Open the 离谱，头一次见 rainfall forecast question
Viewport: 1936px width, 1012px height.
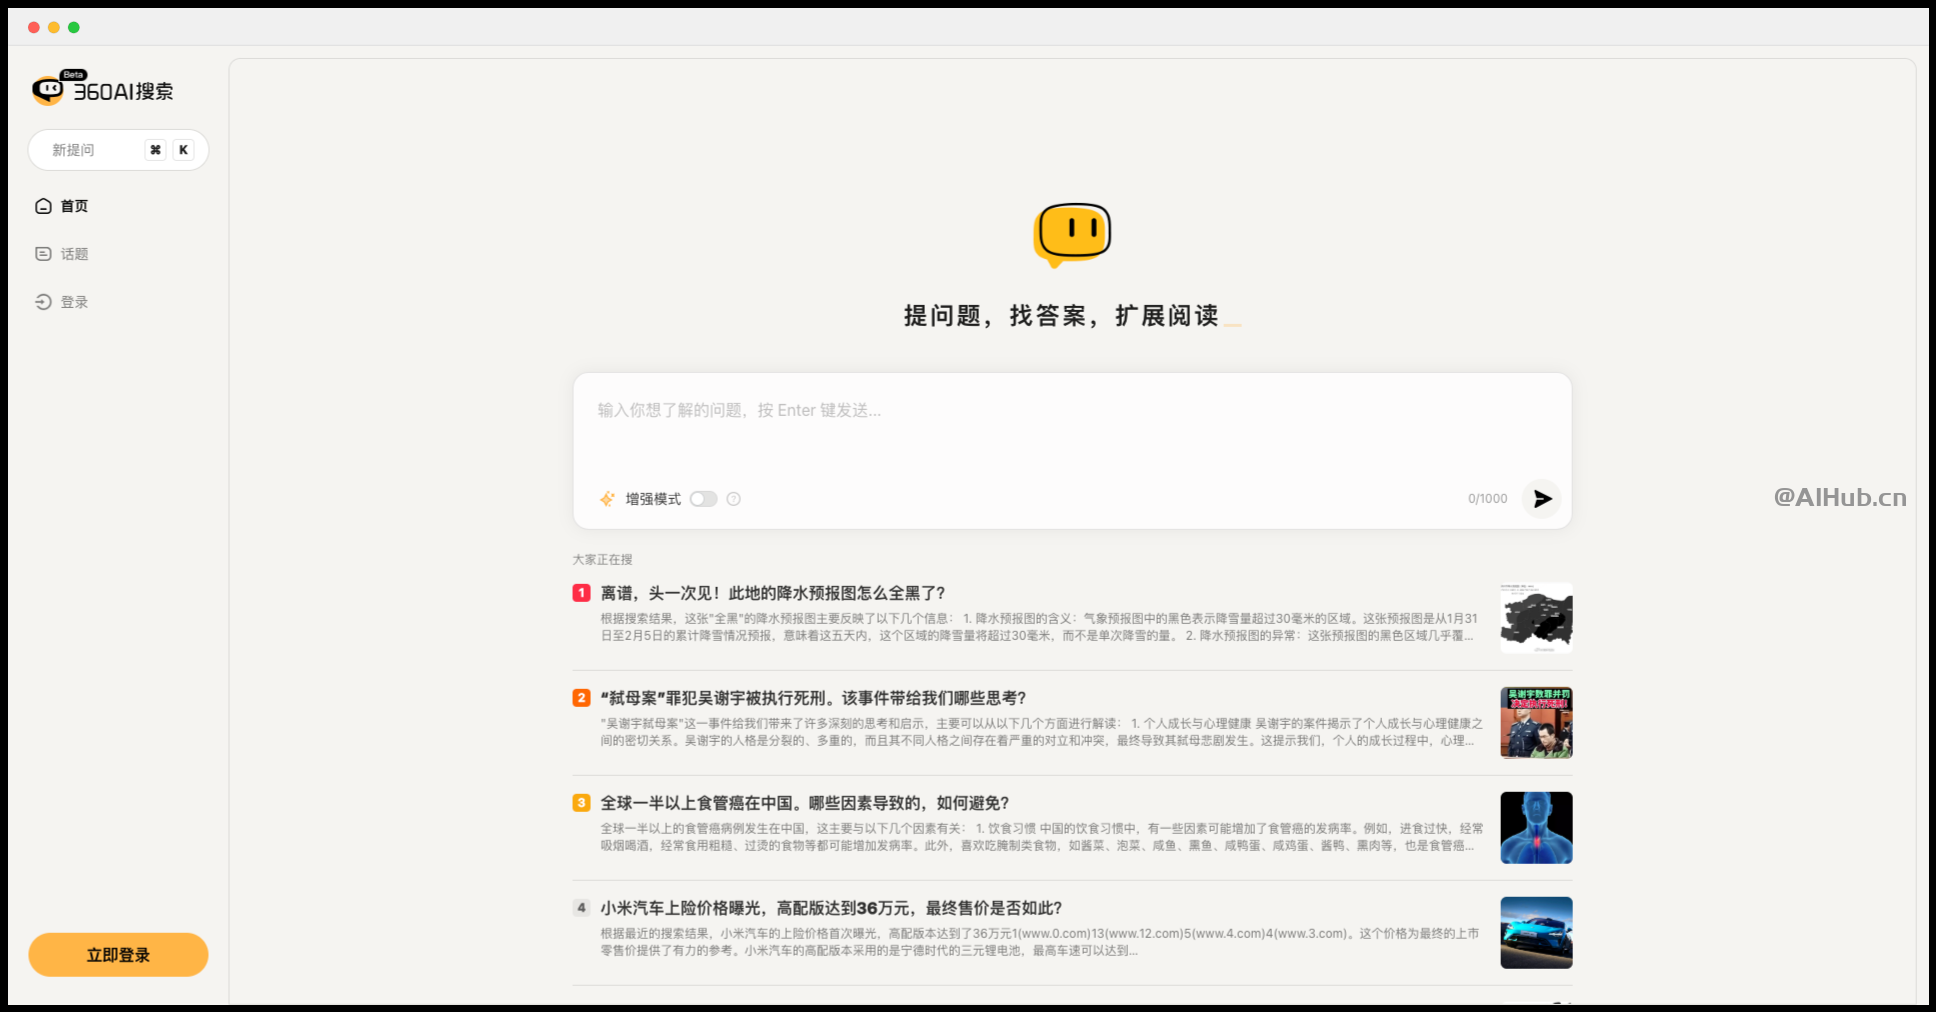pos(773,593)
